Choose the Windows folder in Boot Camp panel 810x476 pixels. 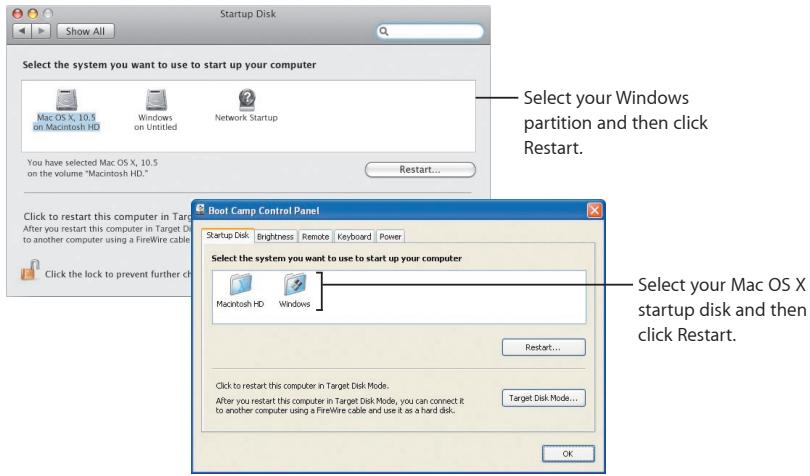pos(294,285)
